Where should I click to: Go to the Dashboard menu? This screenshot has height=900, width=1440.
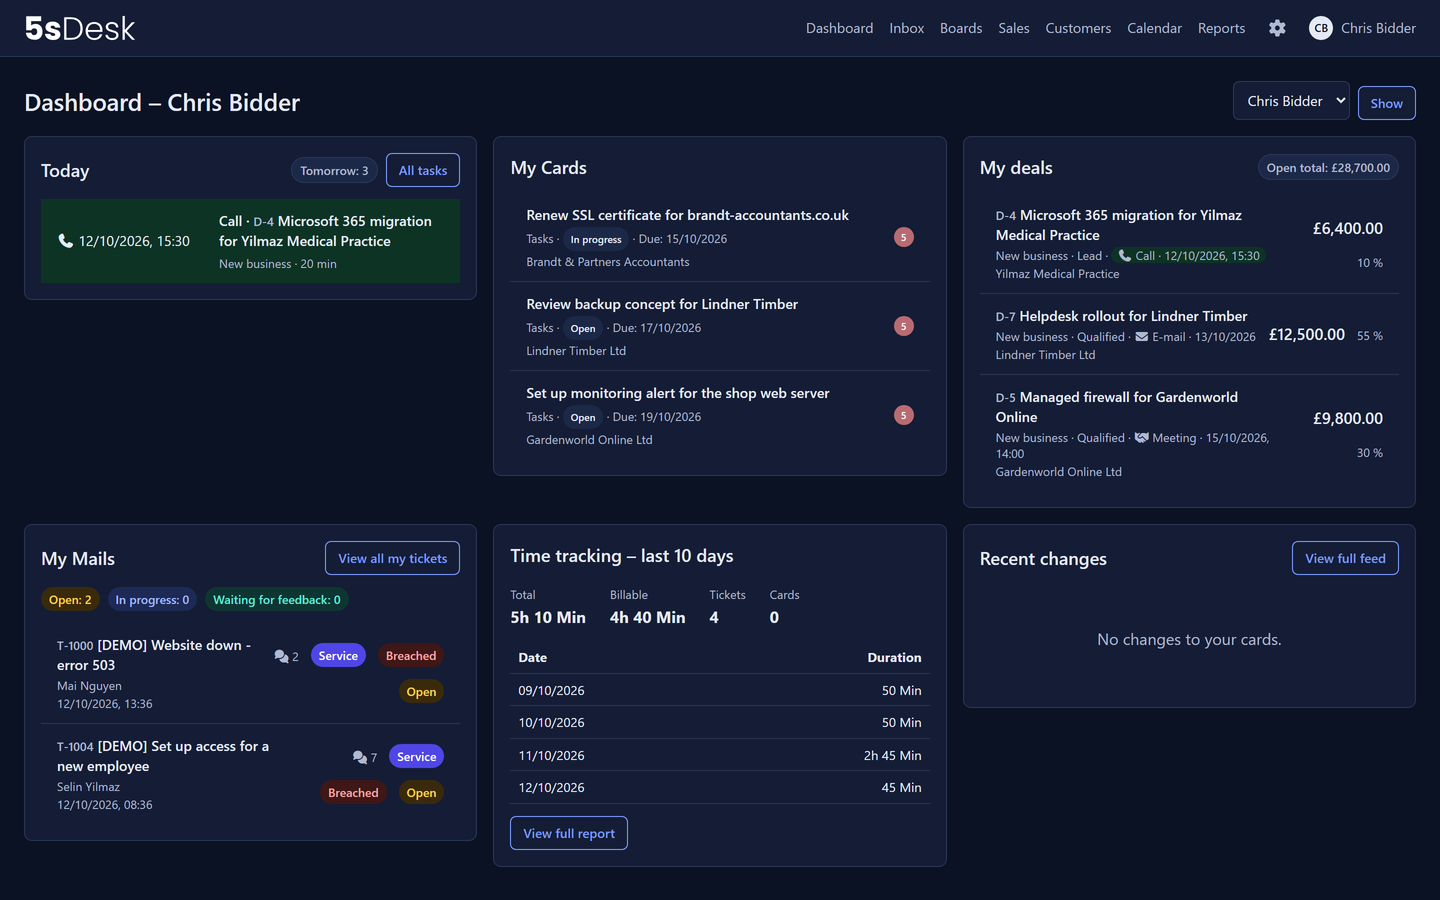tap(840, 28)
